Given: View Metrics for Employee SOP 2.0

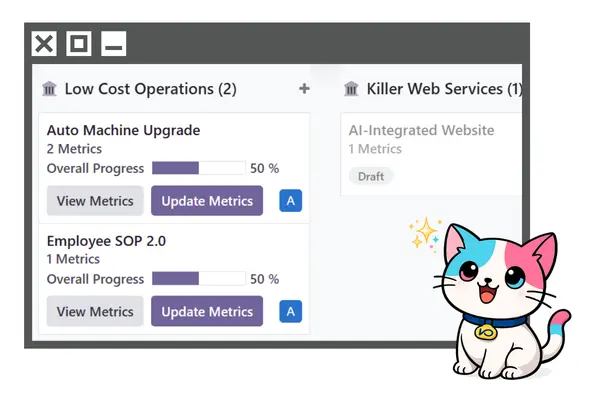Looking at the screenshot, I should (95, 312).
